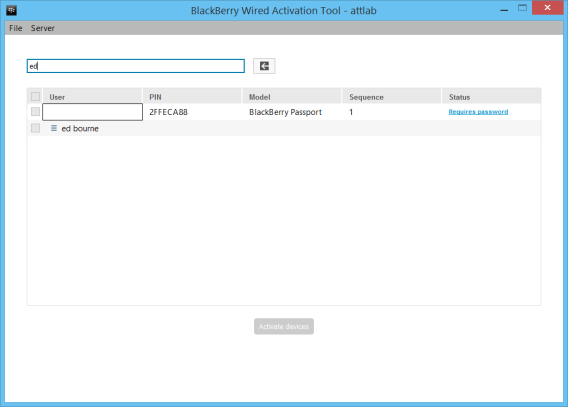Close the Wired Activation Tool window

tap(547, 8)
